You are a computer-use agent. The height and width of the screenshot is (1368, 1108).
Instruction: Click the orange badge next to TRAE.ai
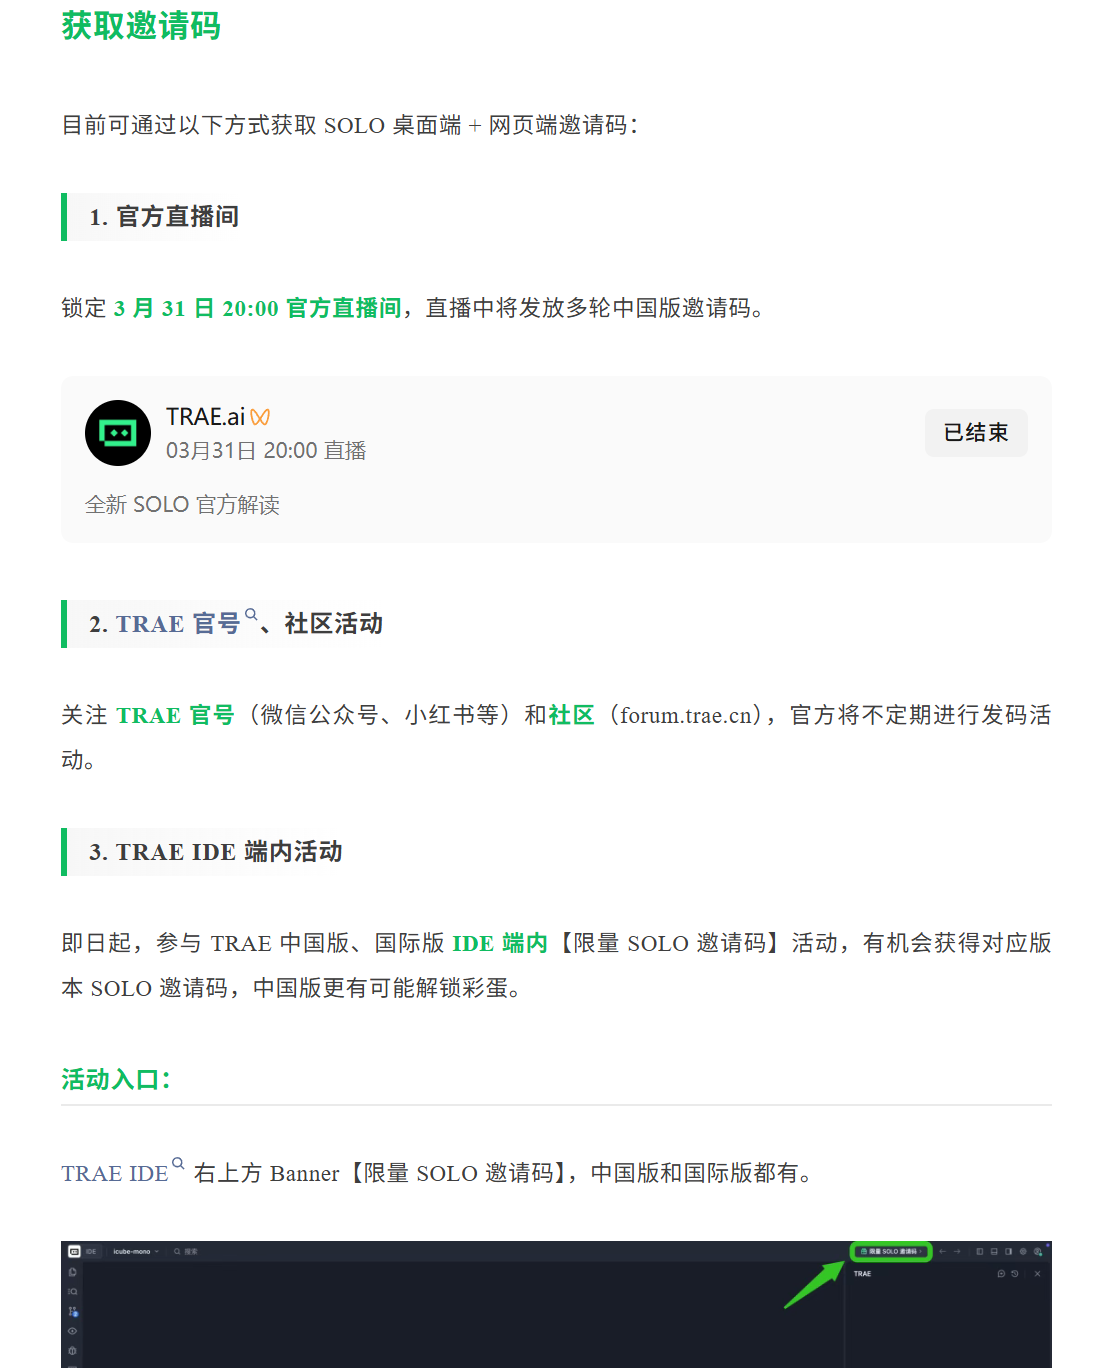coord(260,417)
